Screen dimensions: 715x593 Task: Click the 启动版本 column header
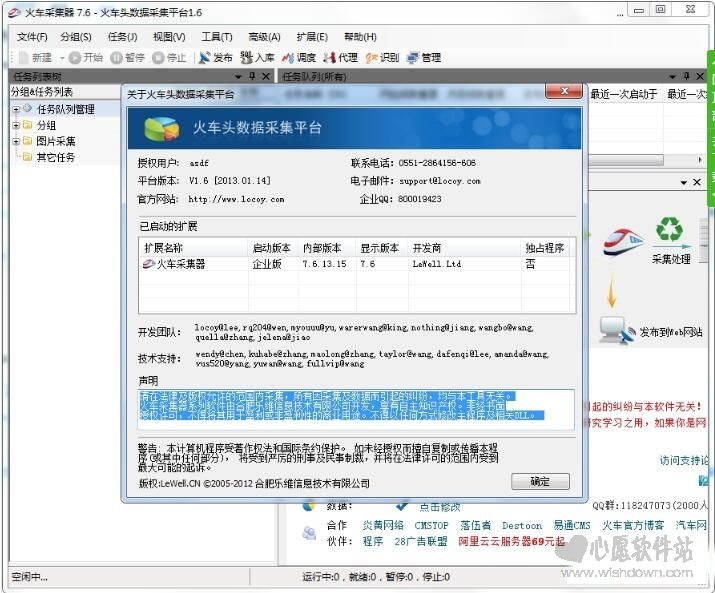click(x=273, y=248)
